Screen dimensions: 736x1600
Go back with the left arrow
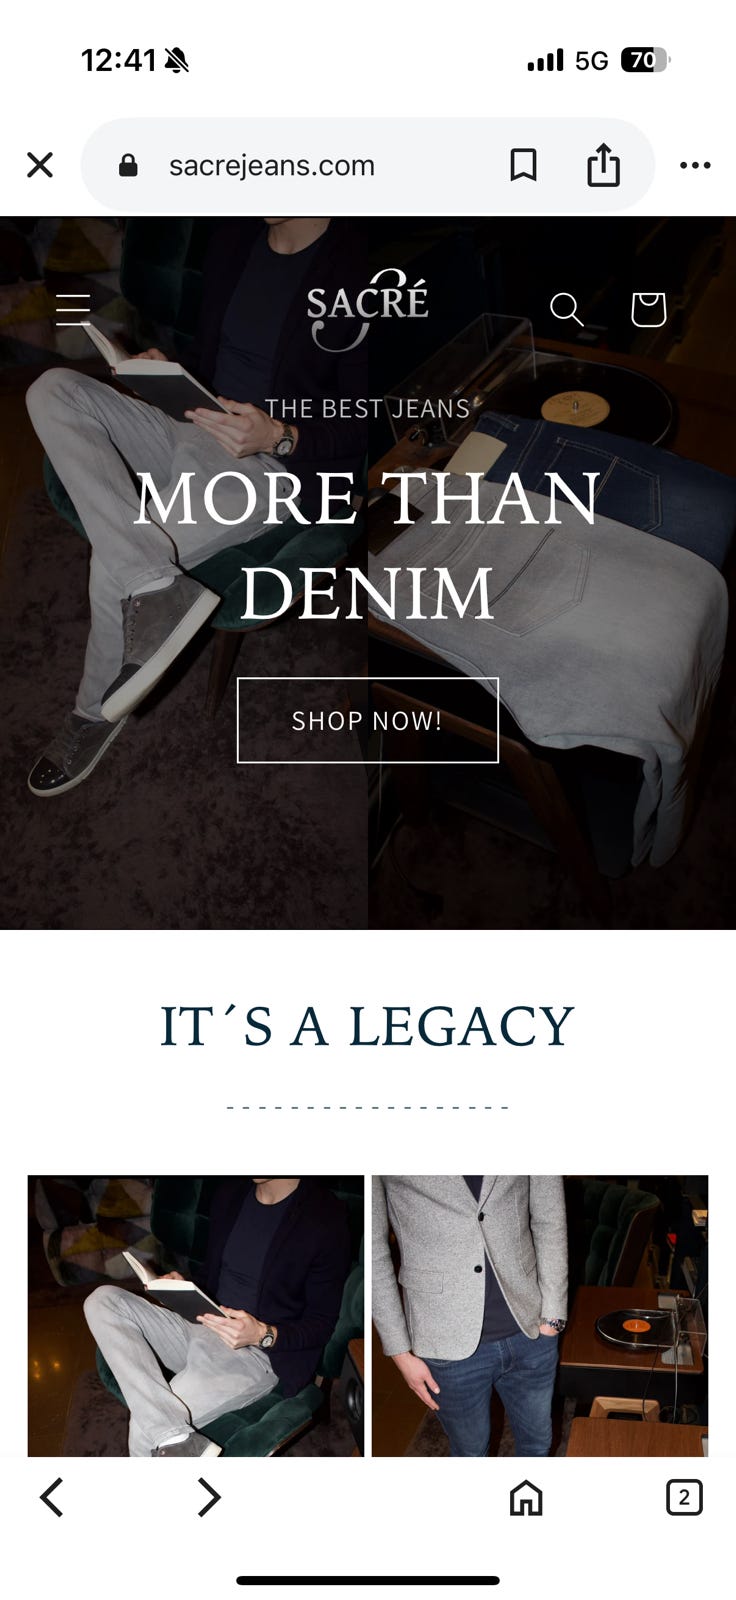pos(52,1497)
